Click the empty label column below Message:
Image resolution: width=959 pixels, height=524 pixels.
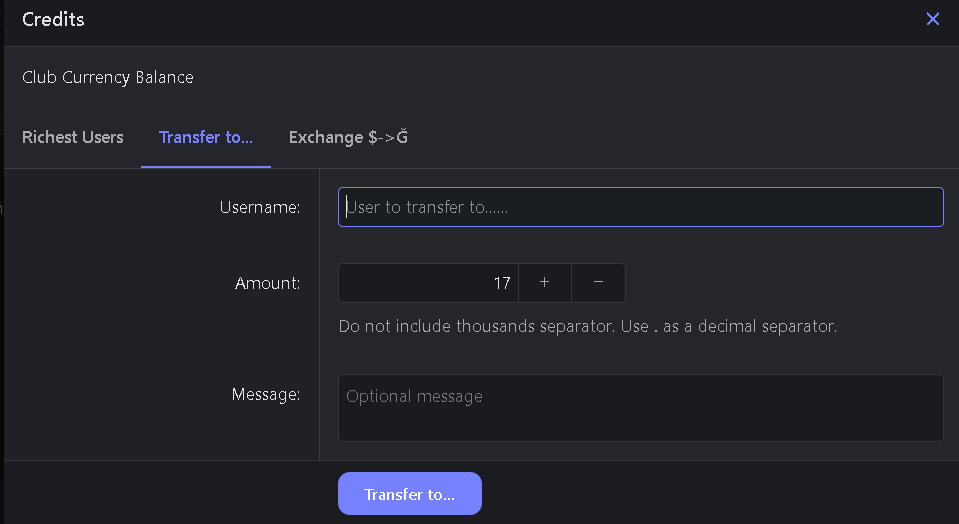(162, 433)
